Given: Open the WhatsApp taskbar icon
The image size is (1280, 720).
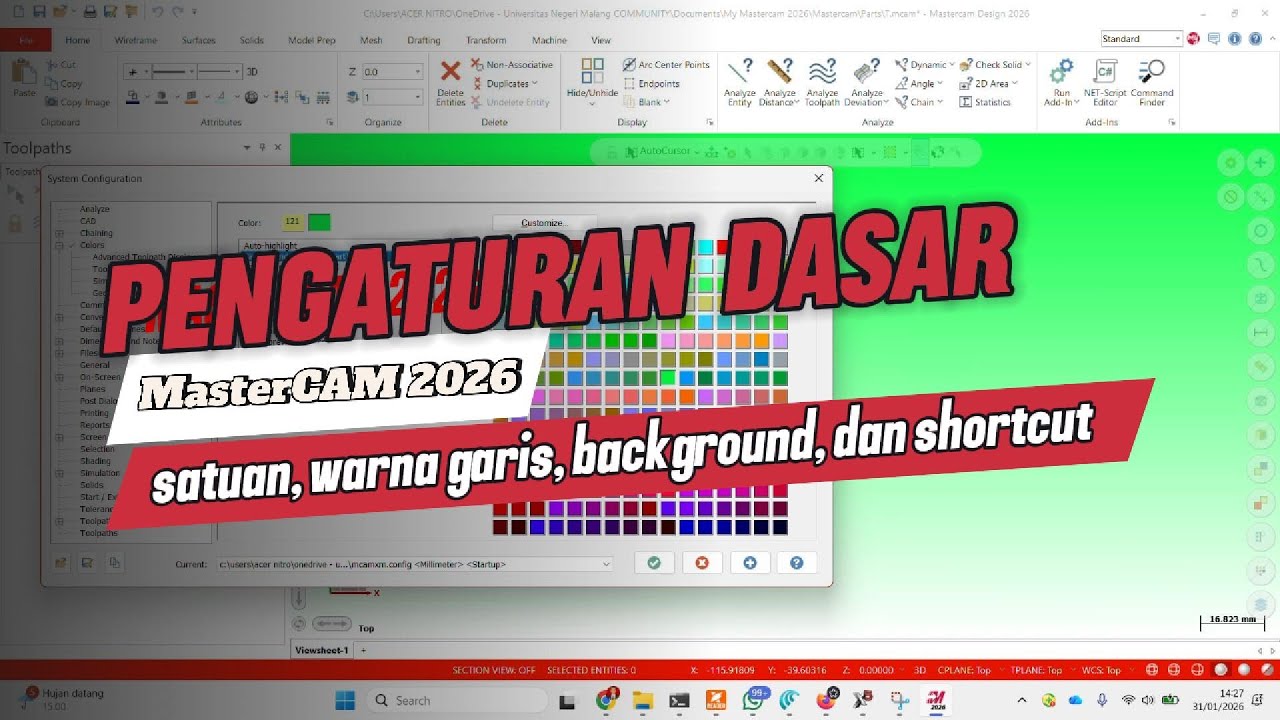Looking at the screenshot, I should [754, 700].
